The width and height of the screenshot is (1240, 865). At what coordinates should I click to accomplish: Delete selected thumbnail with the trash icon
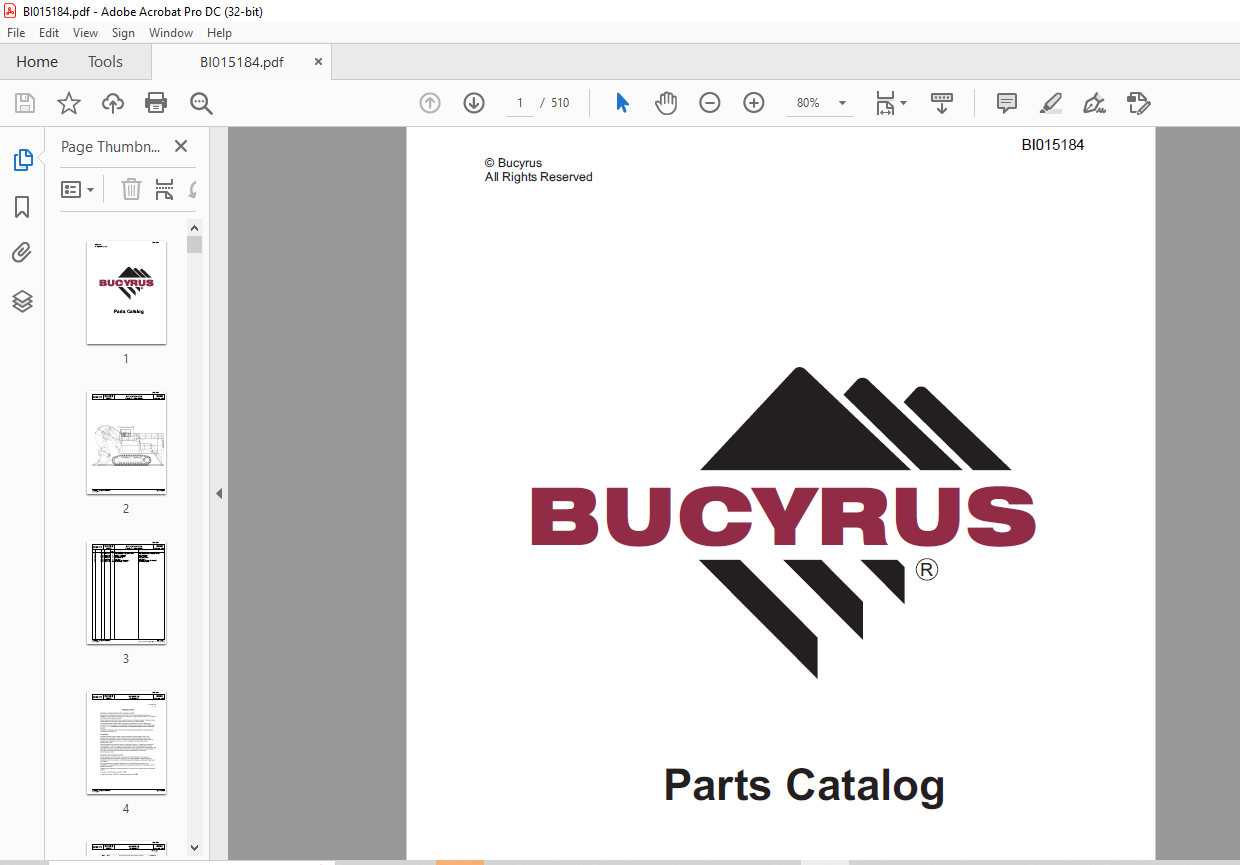pos(131,189)
